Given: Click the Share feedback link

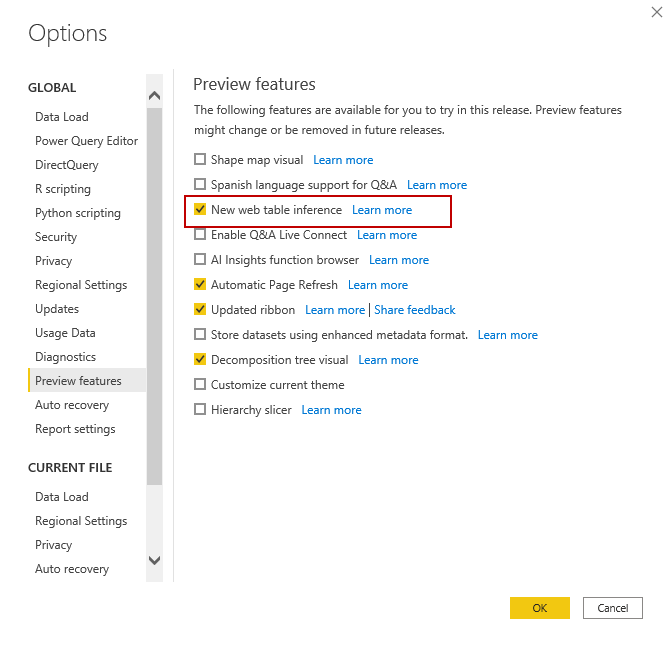Looking at the screenshot, I should (415, 310).
